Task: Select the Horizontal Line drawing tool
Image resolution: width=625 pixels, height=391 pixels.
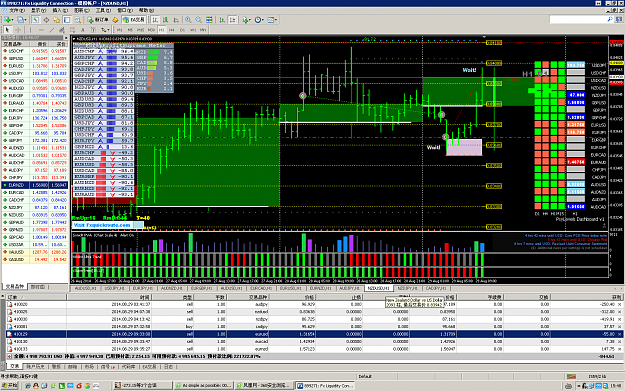Action: point(41,30)
